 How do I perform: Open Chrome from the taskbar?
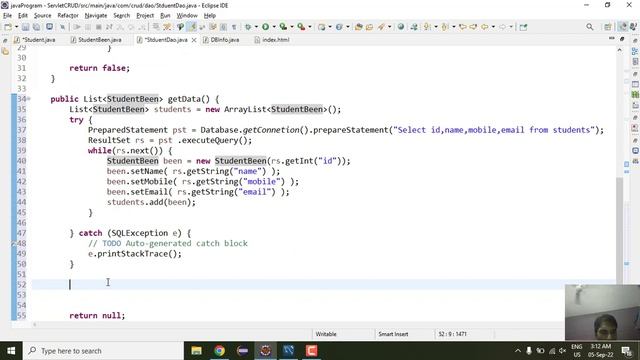[220, 351]
